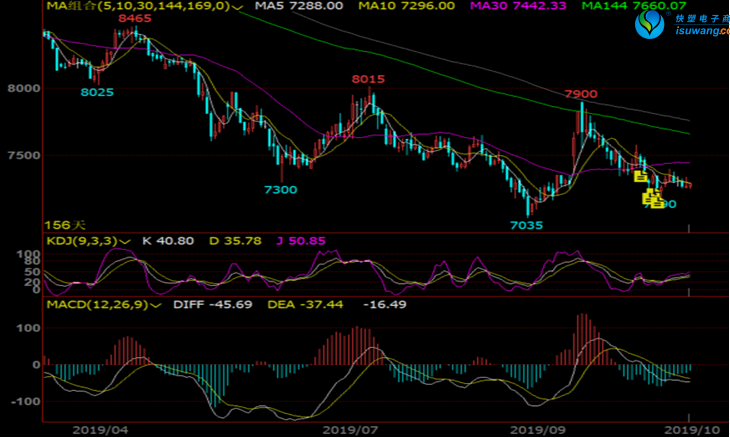
Task: Select the K 40.80 readout
Action: coord(168,241)
